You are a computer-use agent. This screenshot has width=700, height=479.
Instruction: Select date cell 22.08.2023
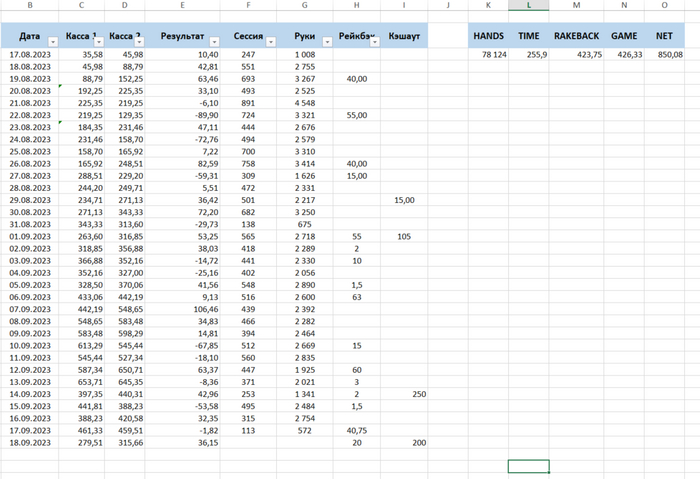pyautogui.click(x=30, y=115)
